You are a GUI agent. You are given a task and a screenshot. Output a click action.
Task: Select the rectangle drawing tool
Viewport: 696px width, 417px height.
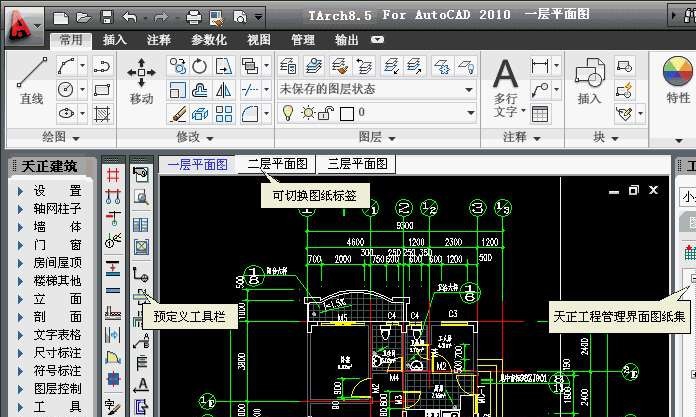tap(102, 90)
